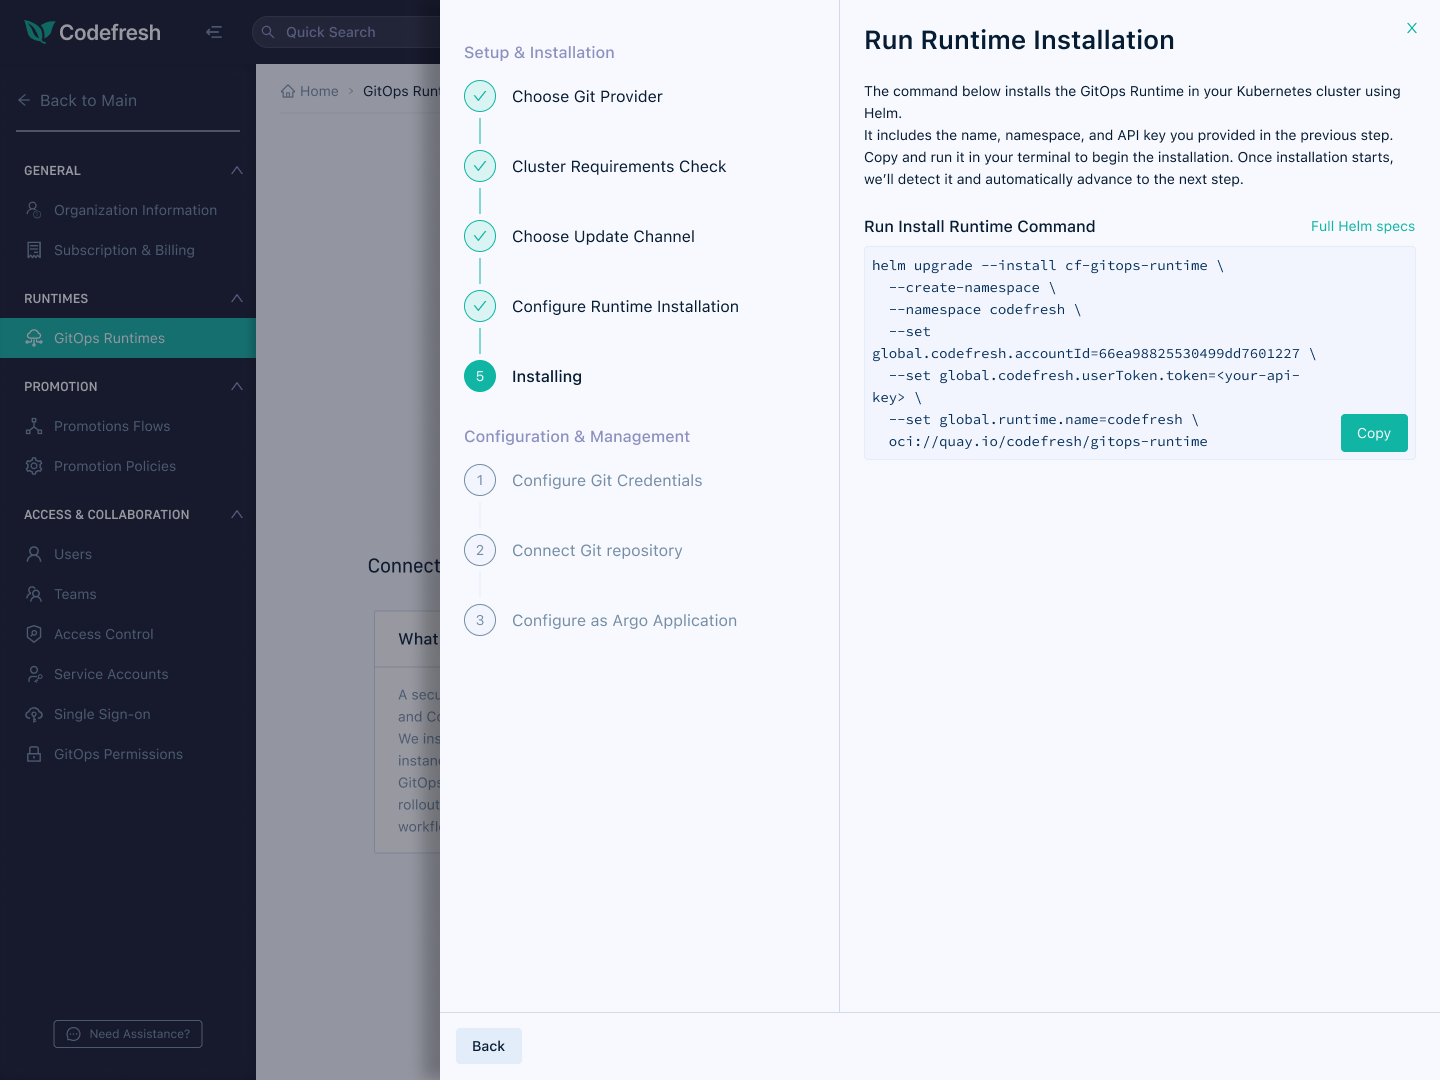Click the step 1 Configure Git Credentials circle
This screenshot has width=1440, height=1080.
(x=480, y=480)
